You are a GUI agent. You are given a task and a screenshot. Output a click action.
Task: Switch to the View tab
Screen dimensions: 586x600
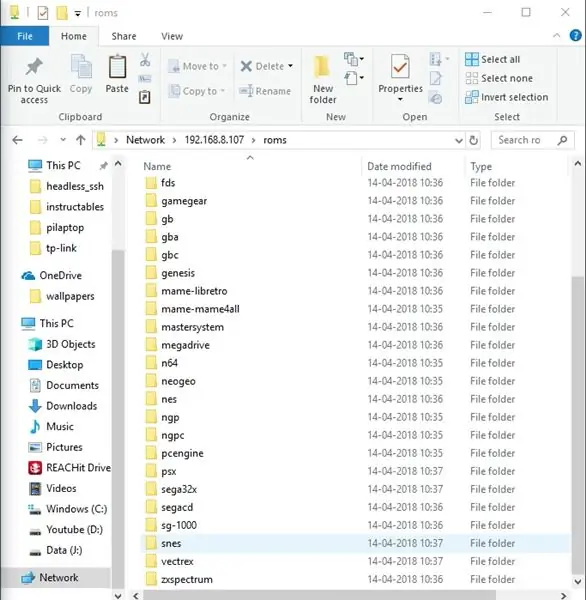[x=172, y=36]
